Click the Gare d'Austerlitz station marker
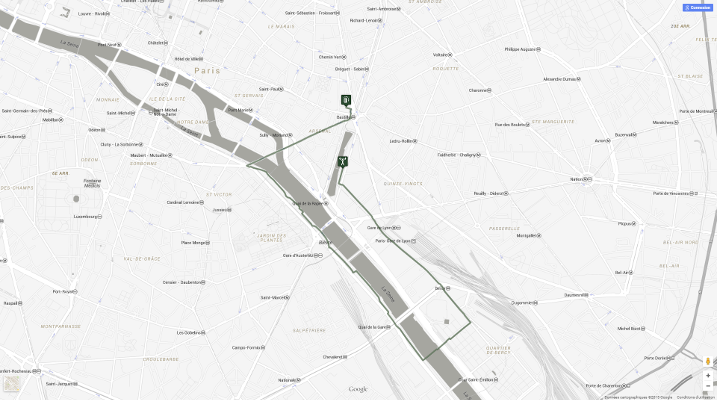The image size is (717, 400). pyautogui.click(x=318, y=256)
